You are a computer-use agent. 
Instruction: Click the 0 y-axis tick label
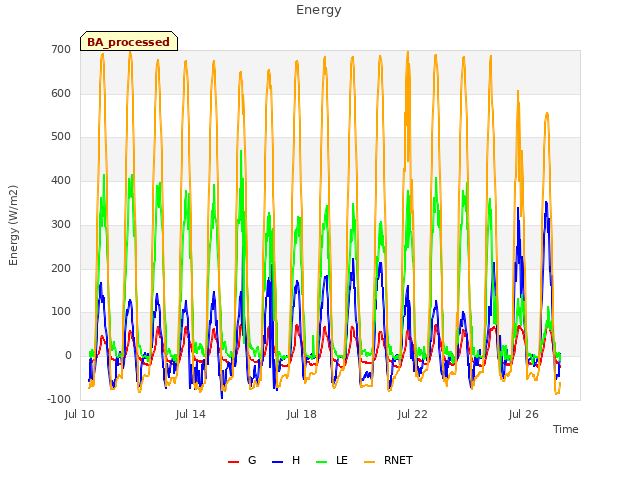click(x=68, y=356)
